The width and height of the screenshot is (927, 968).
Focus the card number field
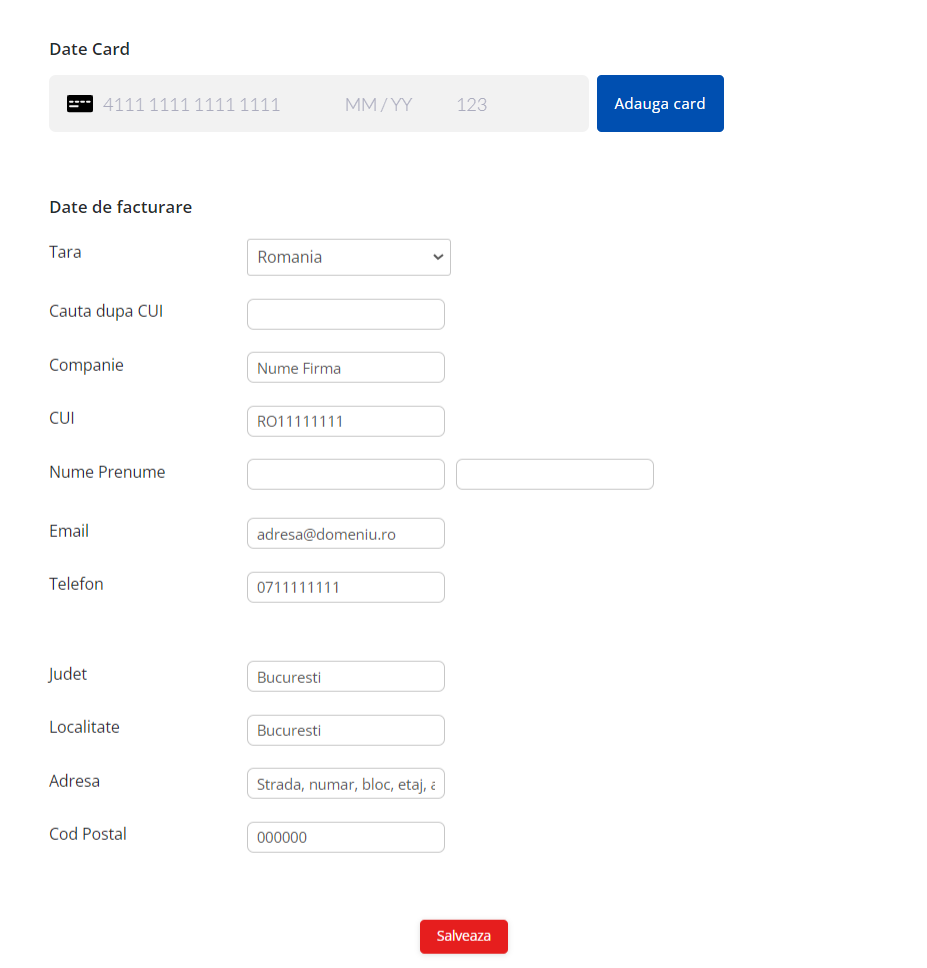click(191, 104)
